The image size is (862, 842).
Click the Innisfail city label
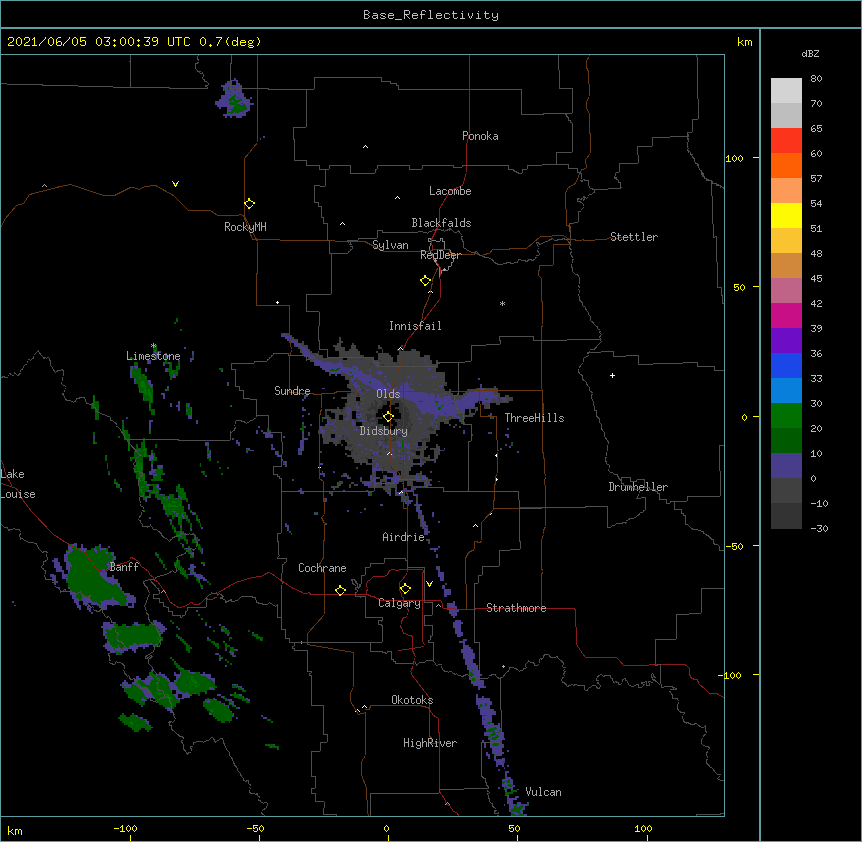(415, 326)
